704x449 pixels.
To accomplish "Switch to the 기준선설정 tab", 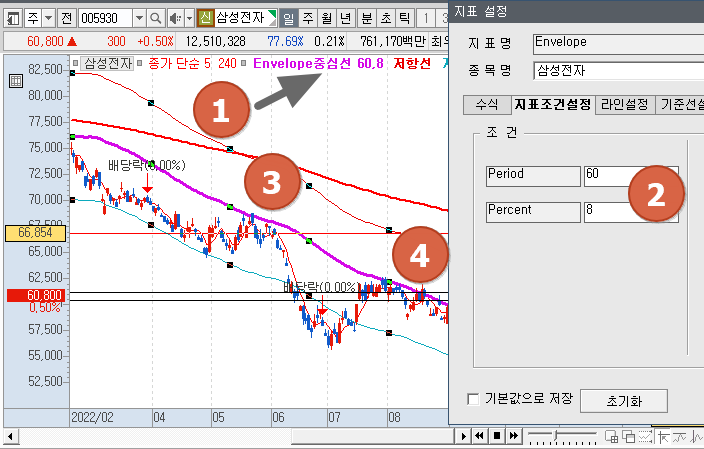I will [680, 105].
